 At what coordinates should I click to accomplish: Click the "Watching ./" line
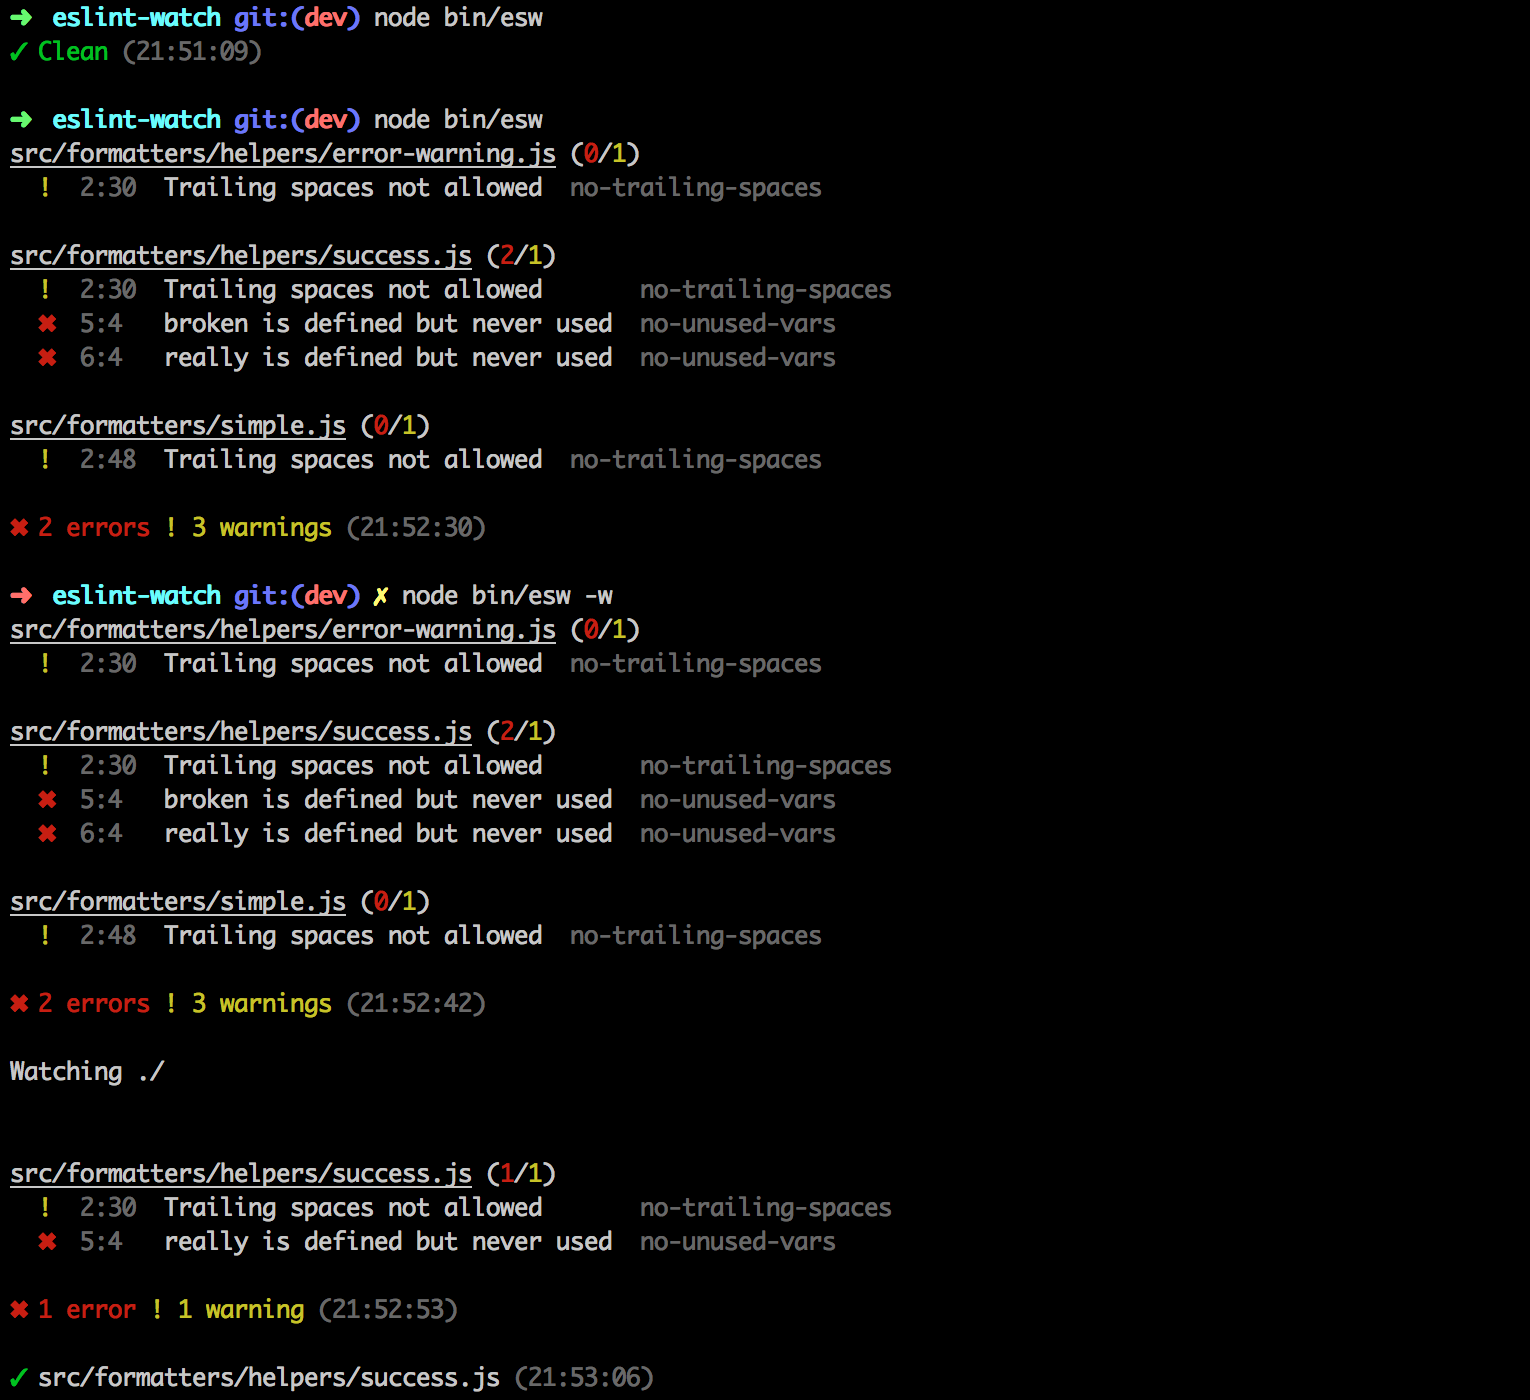pyautogui.click(x=87, y=1072)
